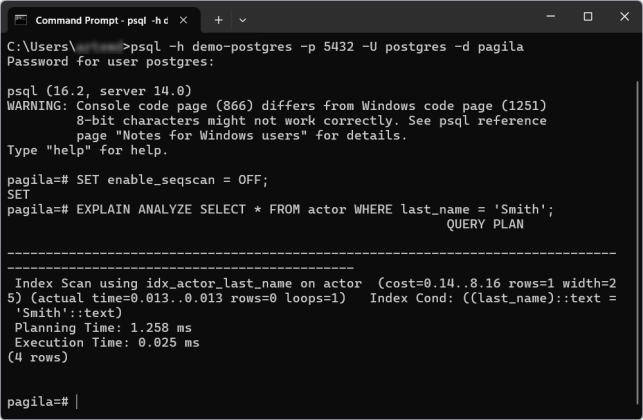
Task: Open a new terminal tab with plus
Action: (x=219, y=19)
